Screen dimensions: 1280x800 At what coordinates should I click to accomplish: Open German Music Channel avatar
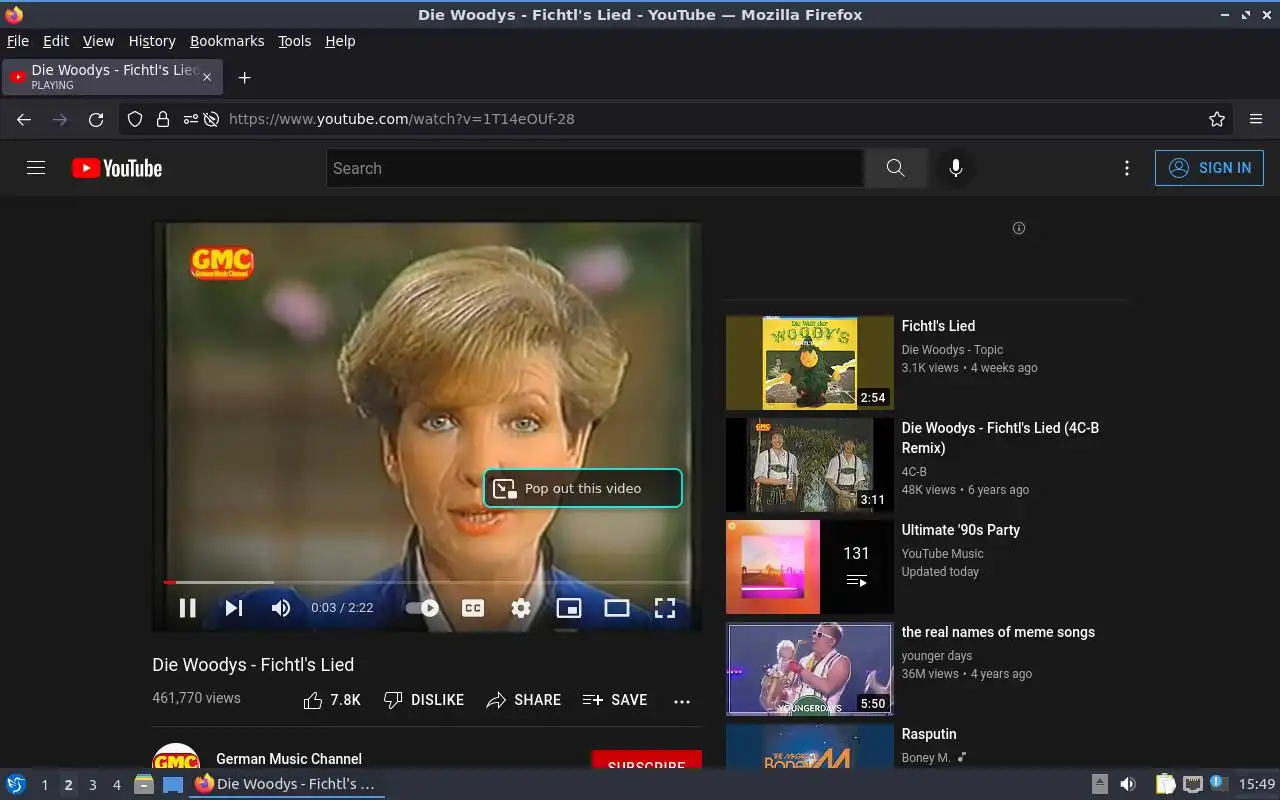point(176,757)
